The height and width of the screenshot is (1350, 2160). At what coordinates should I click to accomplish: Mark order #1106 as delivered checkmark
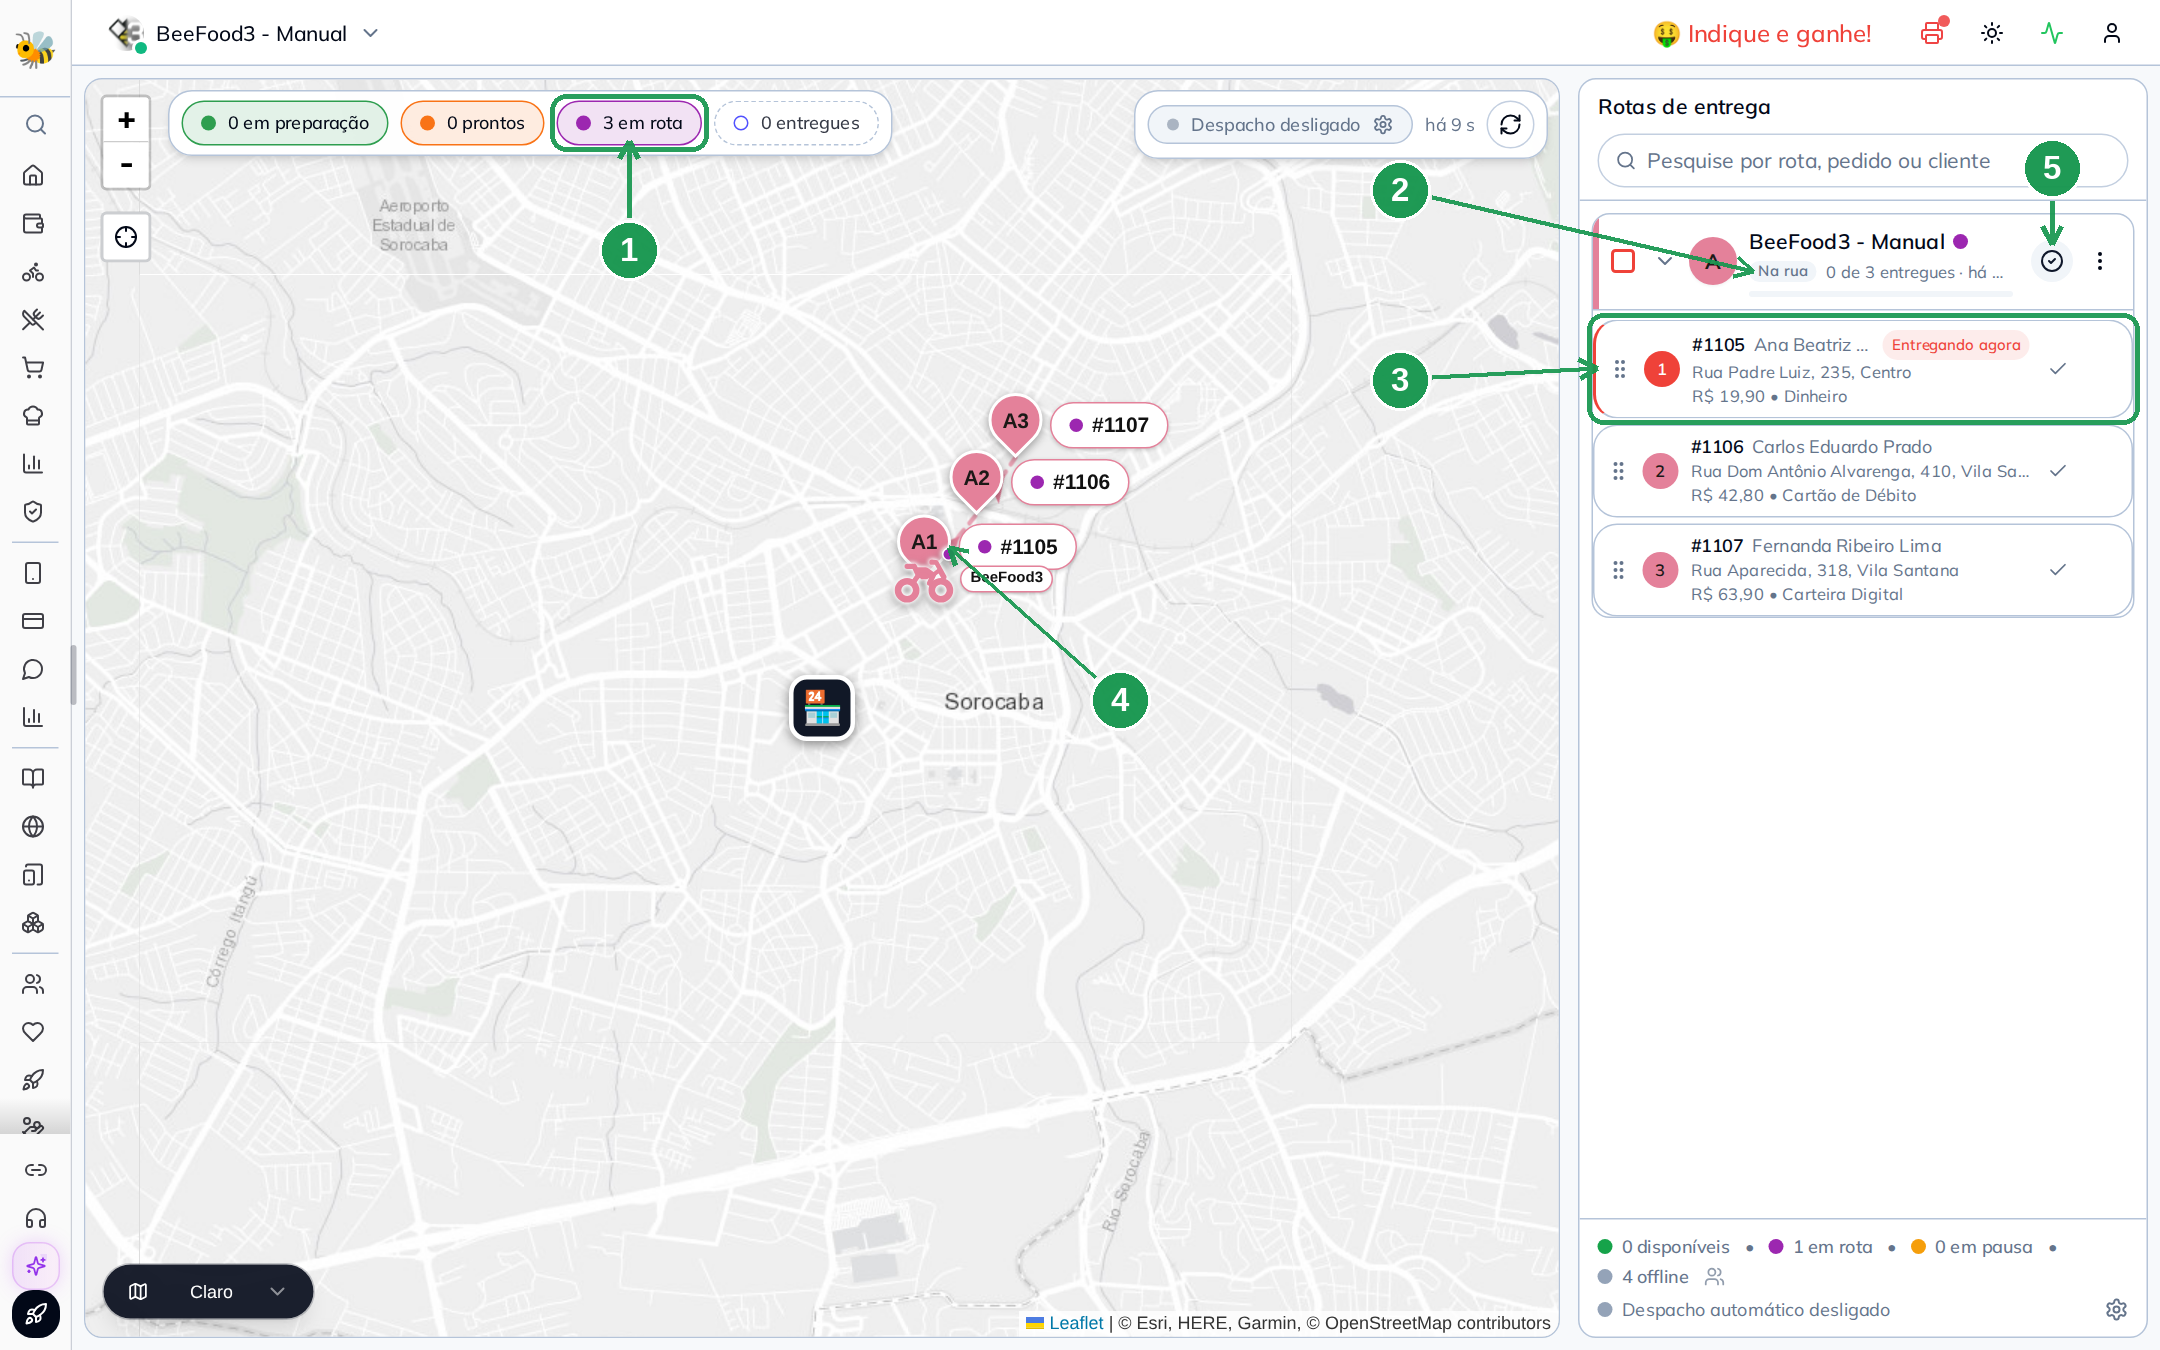click(x=2058, y=471)
